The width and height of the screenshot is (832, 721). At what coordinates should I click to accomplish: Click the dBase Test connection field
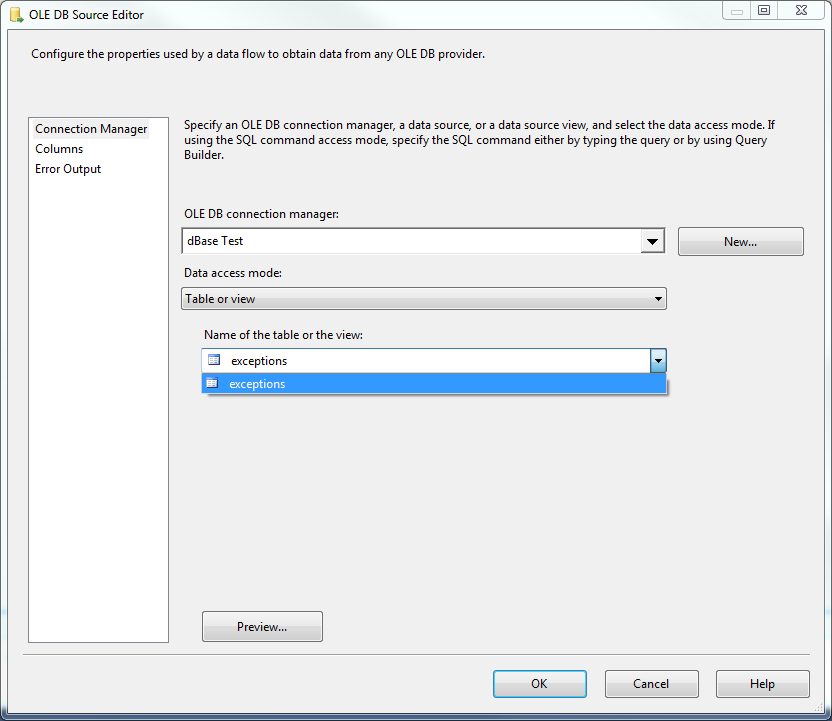pos(411,241)
